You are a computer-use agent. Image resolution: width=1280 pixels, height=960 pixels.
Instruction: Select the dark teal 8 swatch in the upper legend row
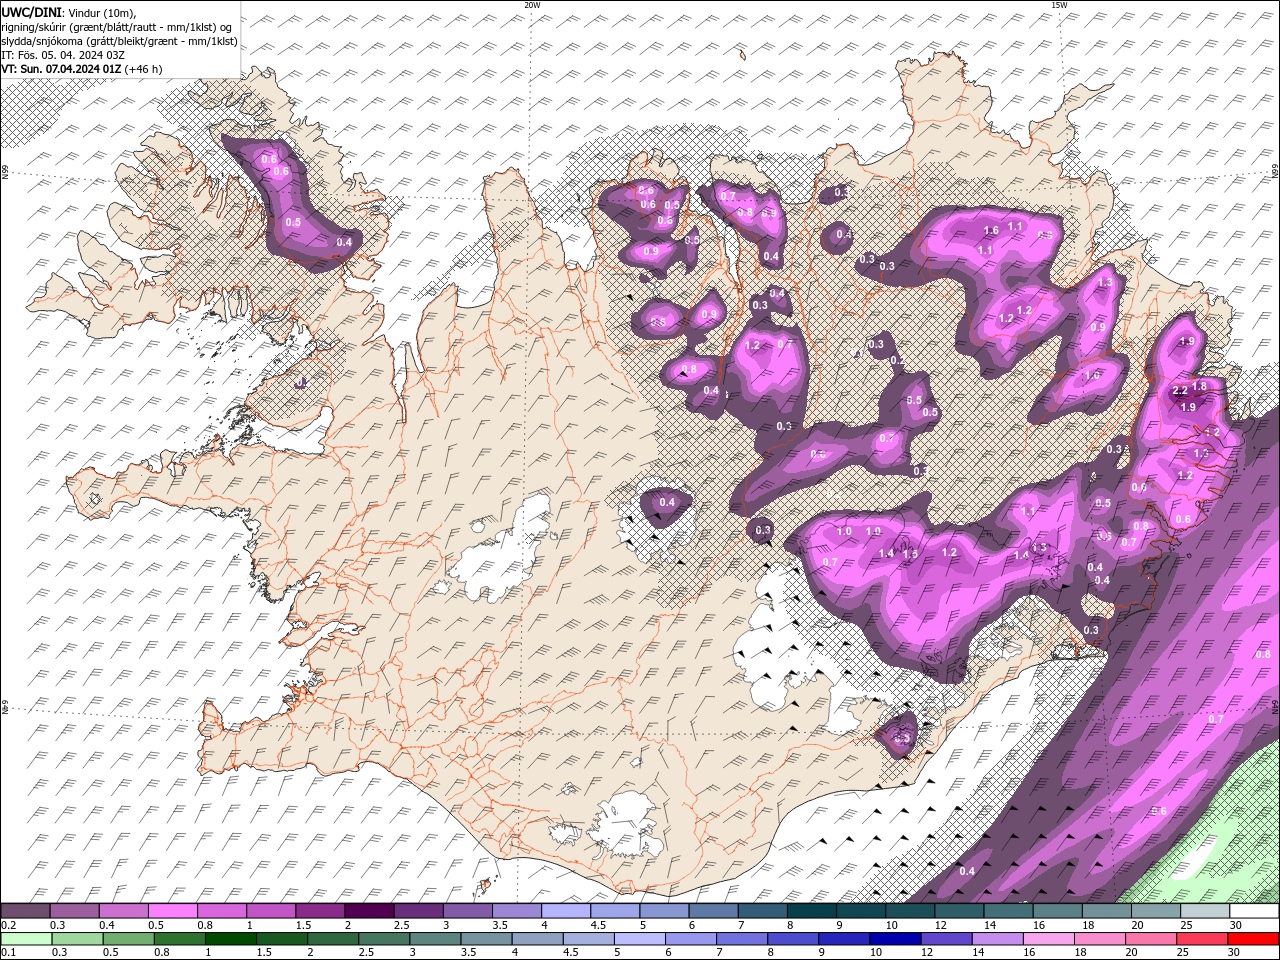click(812, 911)
